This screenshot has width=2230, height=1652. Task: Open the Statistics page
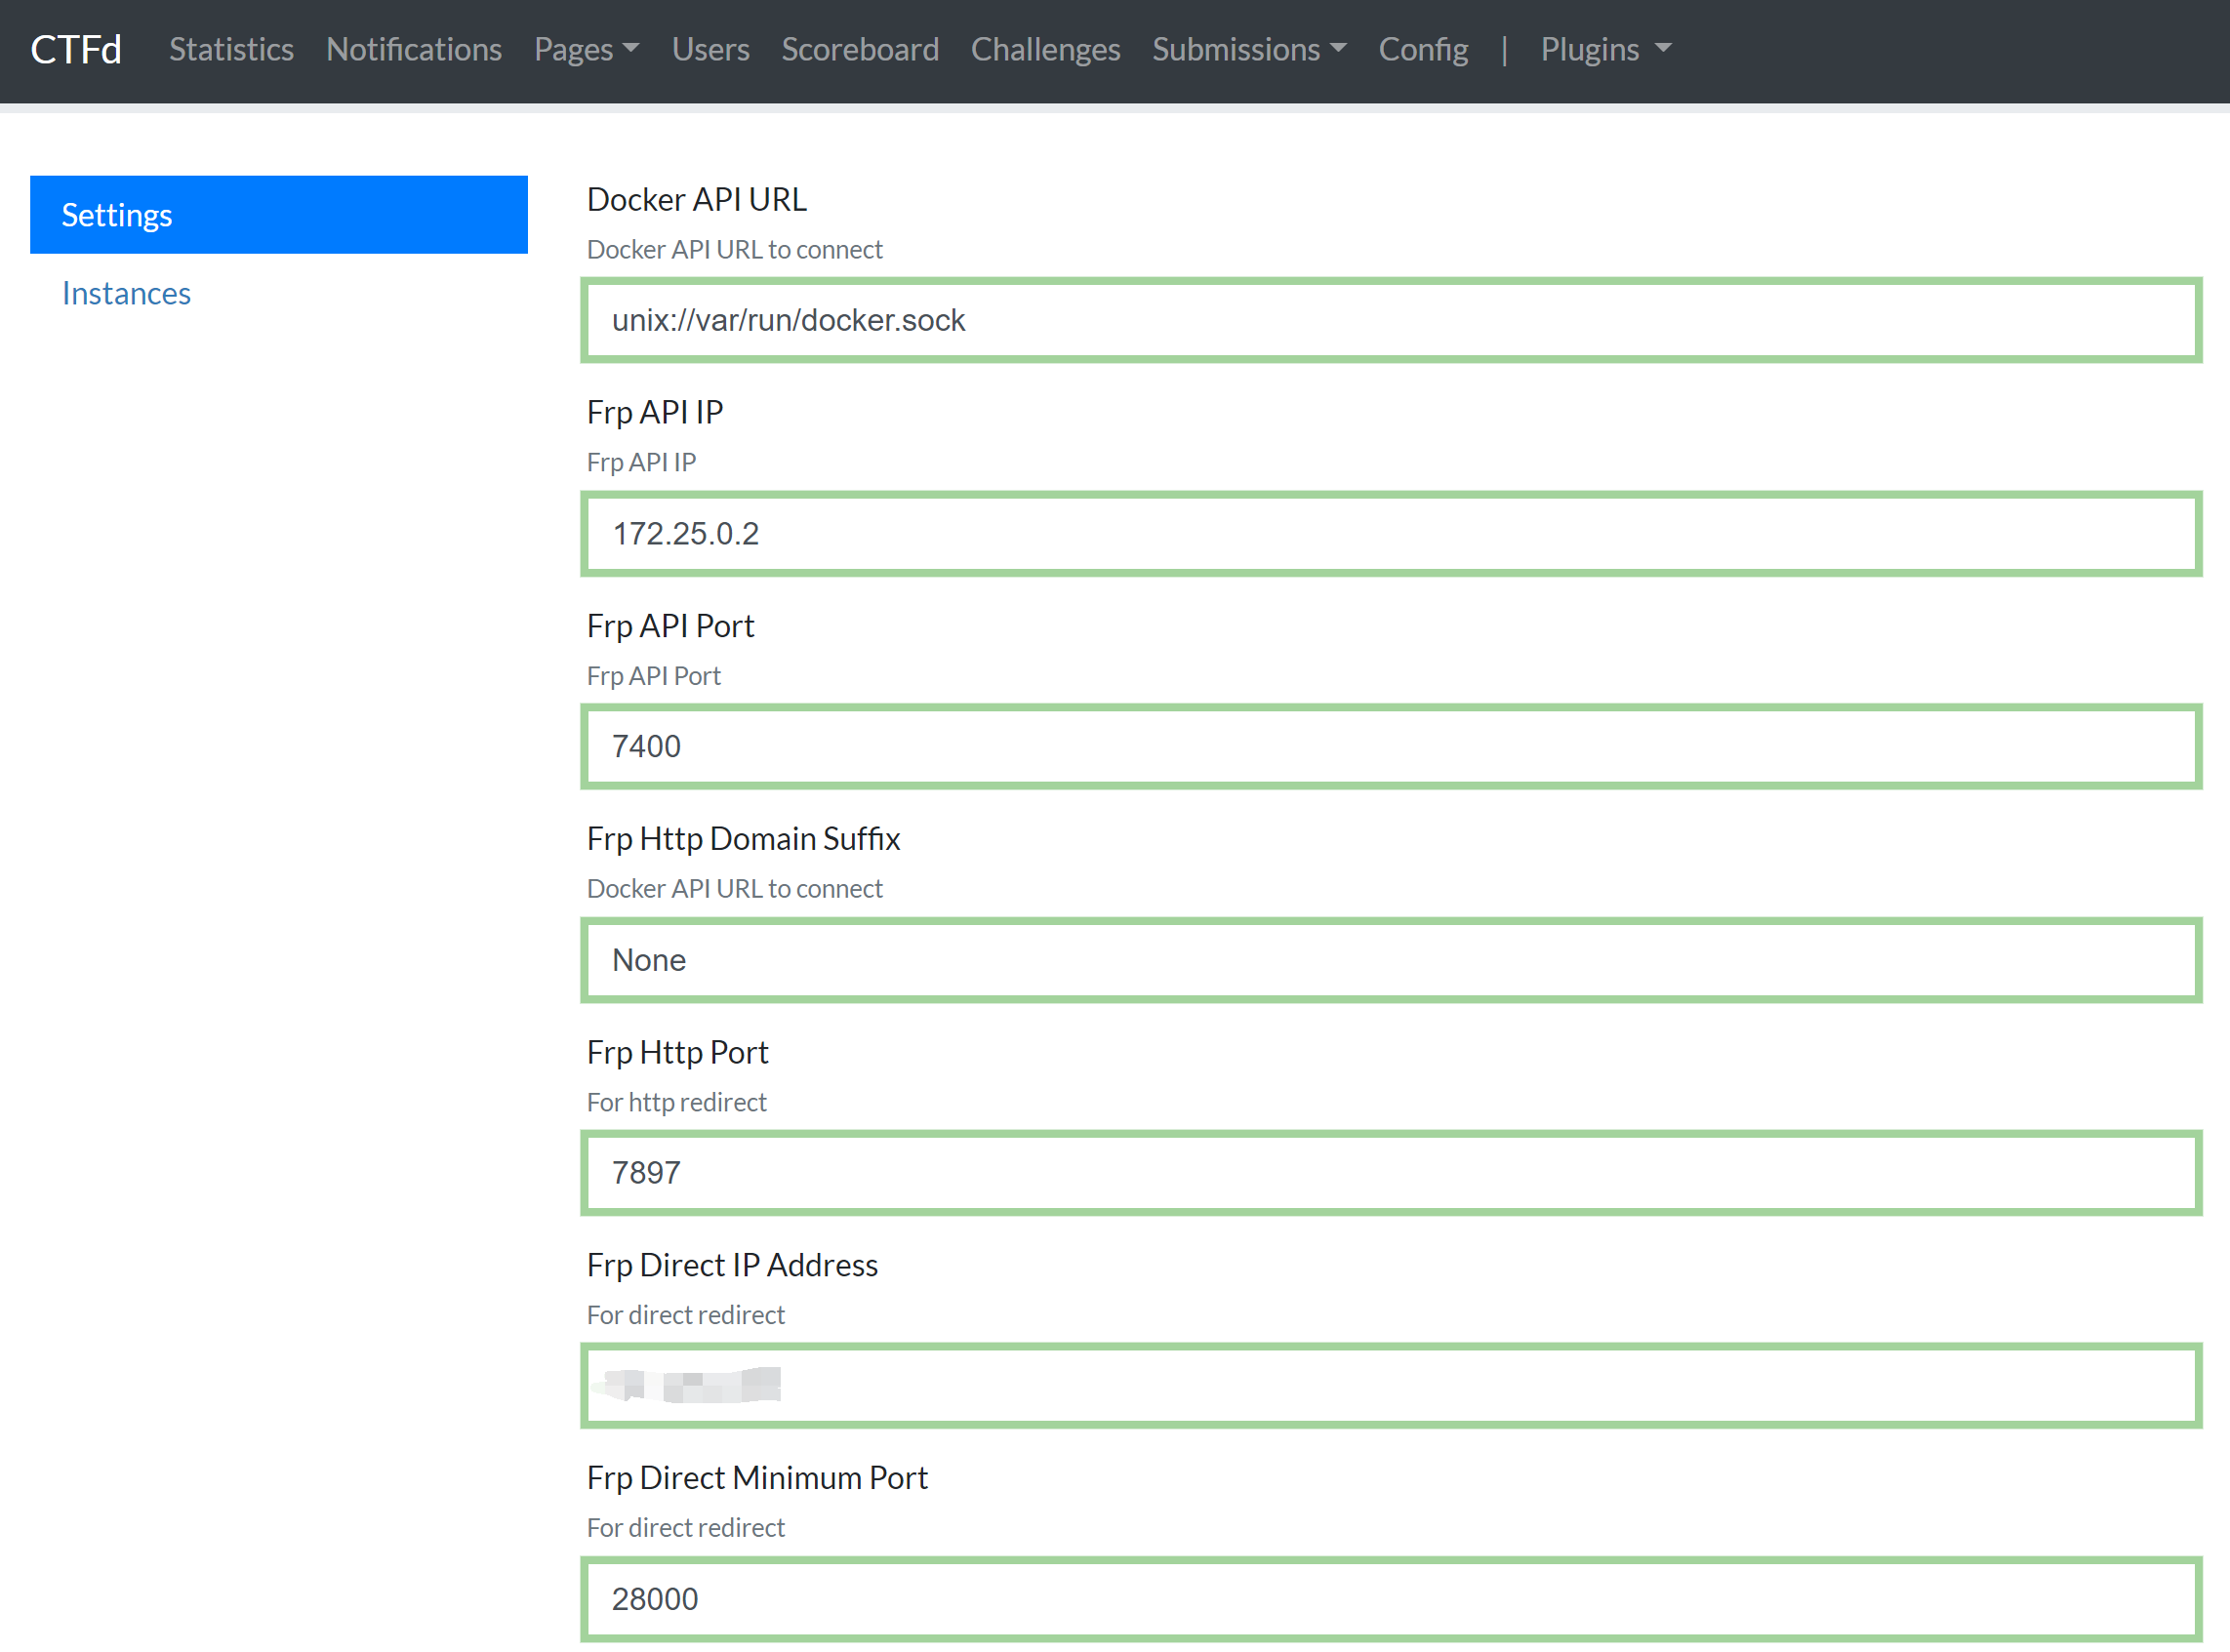[x=231, y=49]
